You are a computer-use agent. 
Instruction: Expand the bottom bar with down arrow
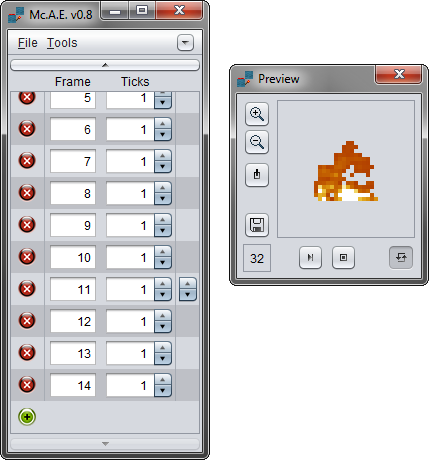105,444
